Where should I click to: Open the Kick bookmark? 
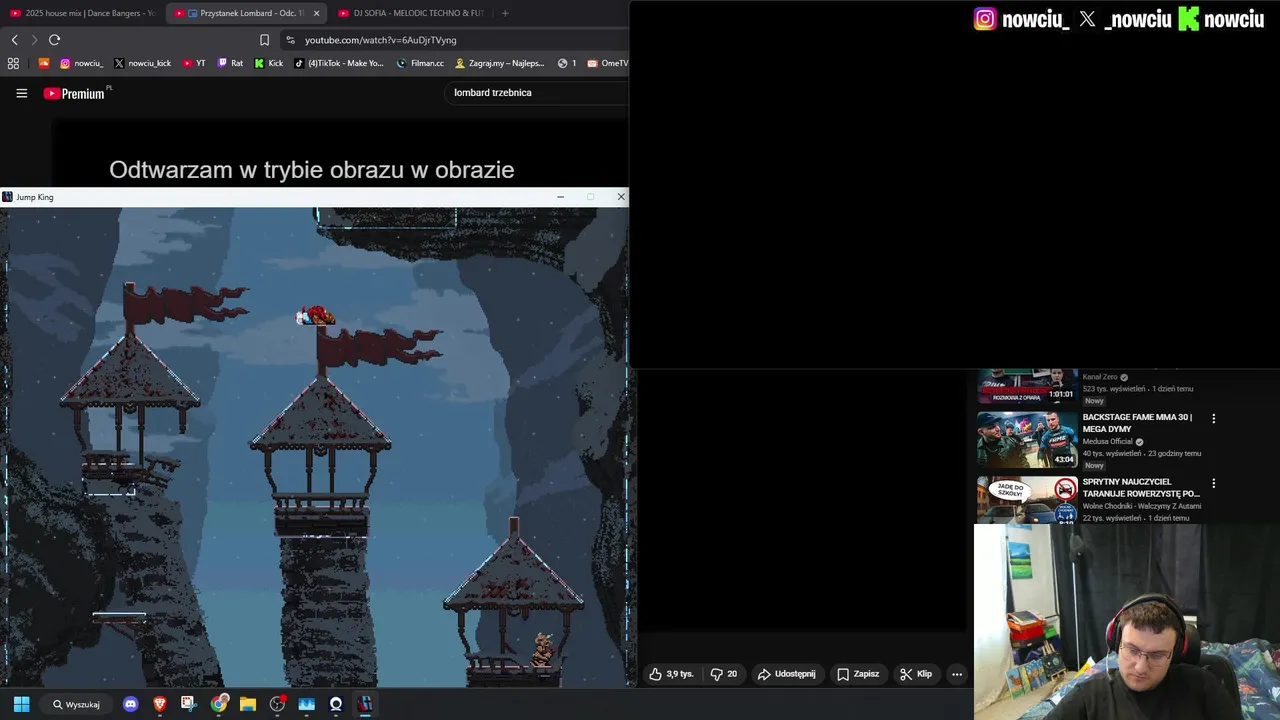(x=269, y=63)
